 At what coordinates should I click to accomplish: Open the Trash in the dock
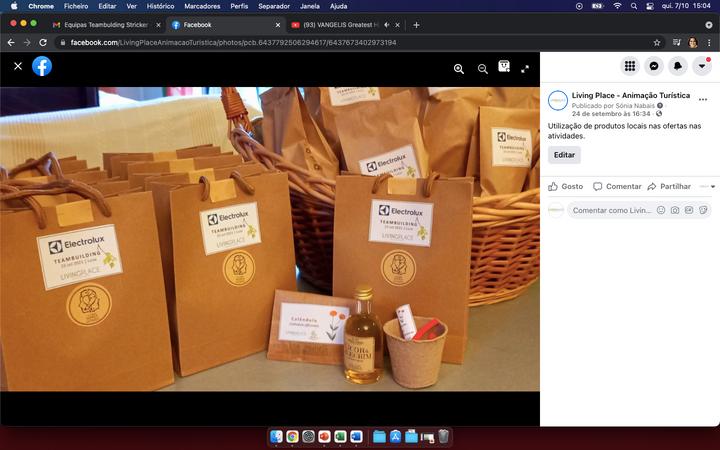443,436
